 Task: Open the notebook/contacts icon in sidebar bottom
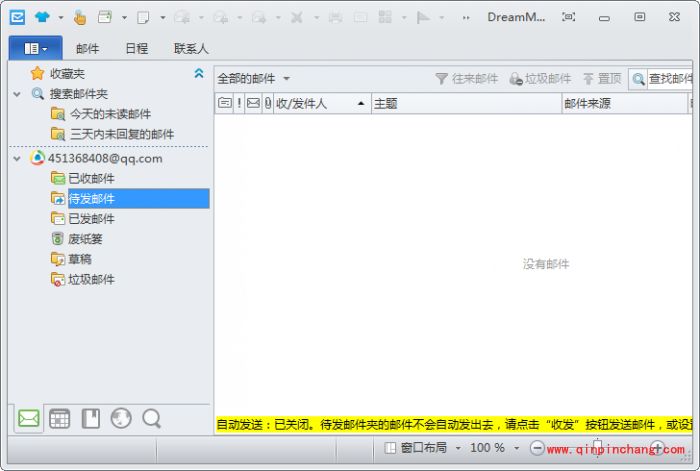pyautogui.click(x=91, y=419)
